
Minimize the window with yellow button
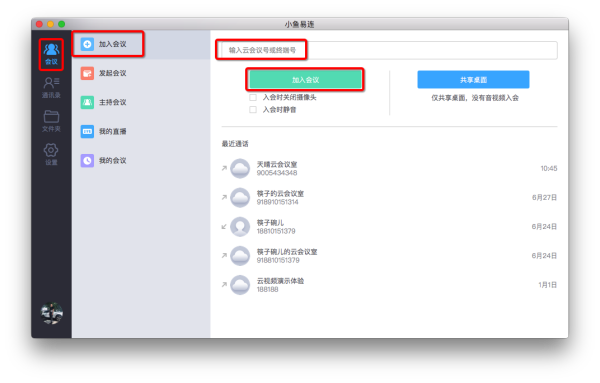50,24
